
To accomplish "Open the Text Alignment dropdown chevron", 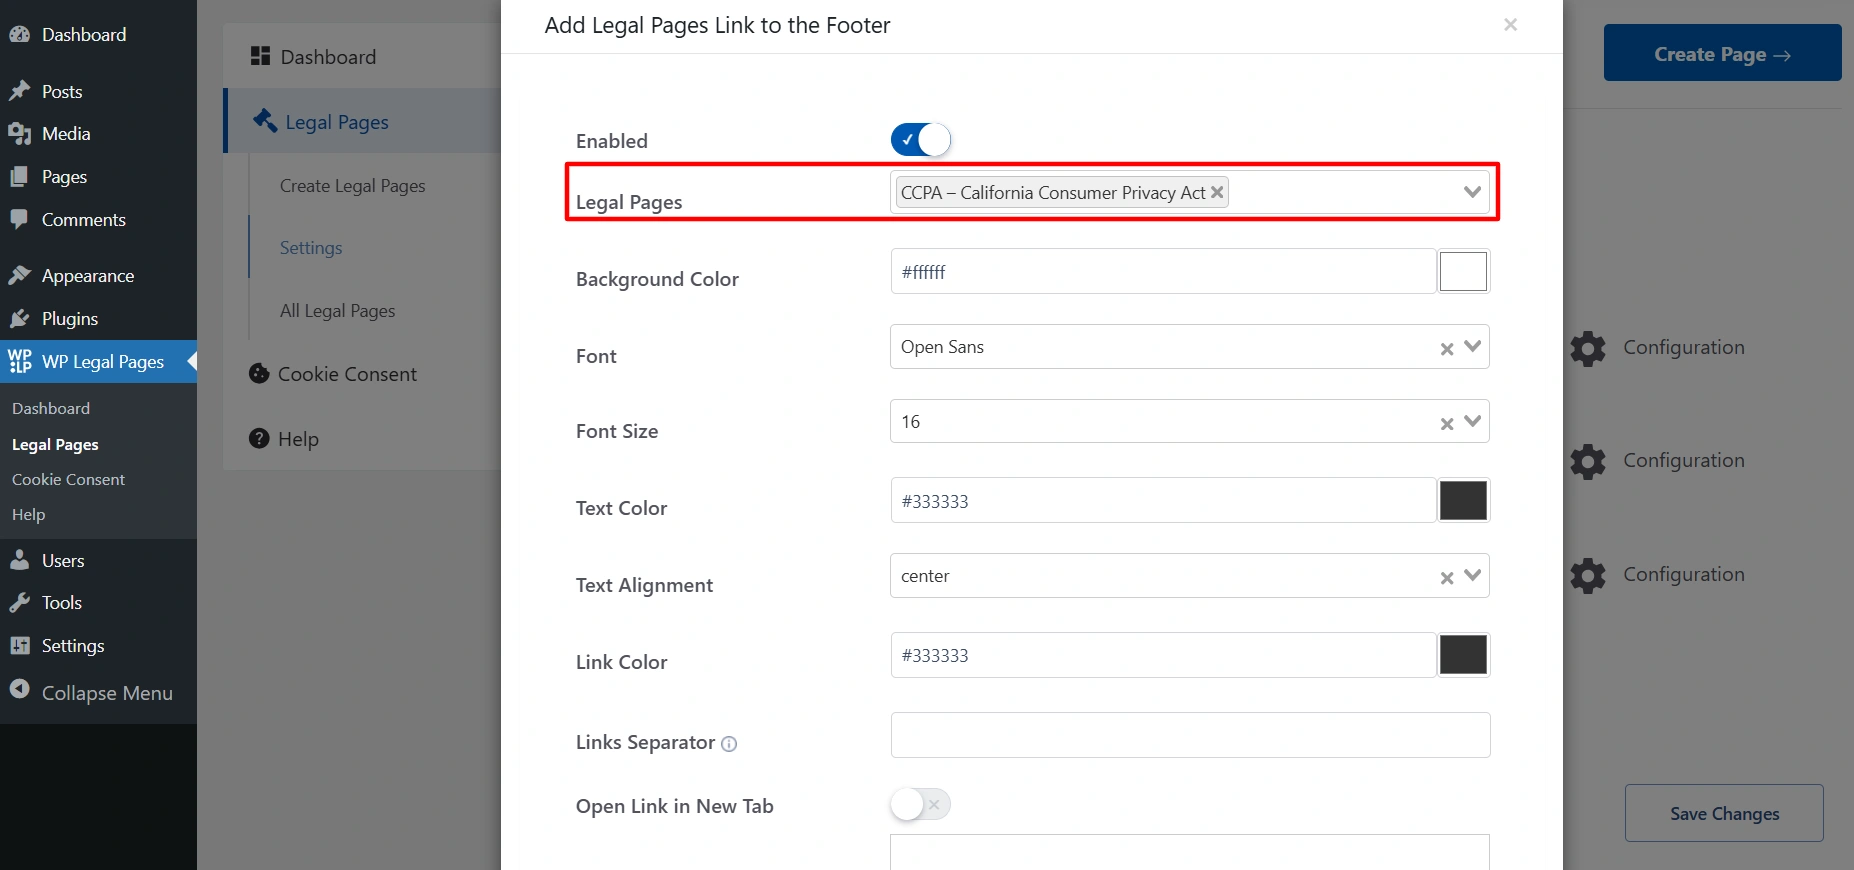I will [1472, 575].
